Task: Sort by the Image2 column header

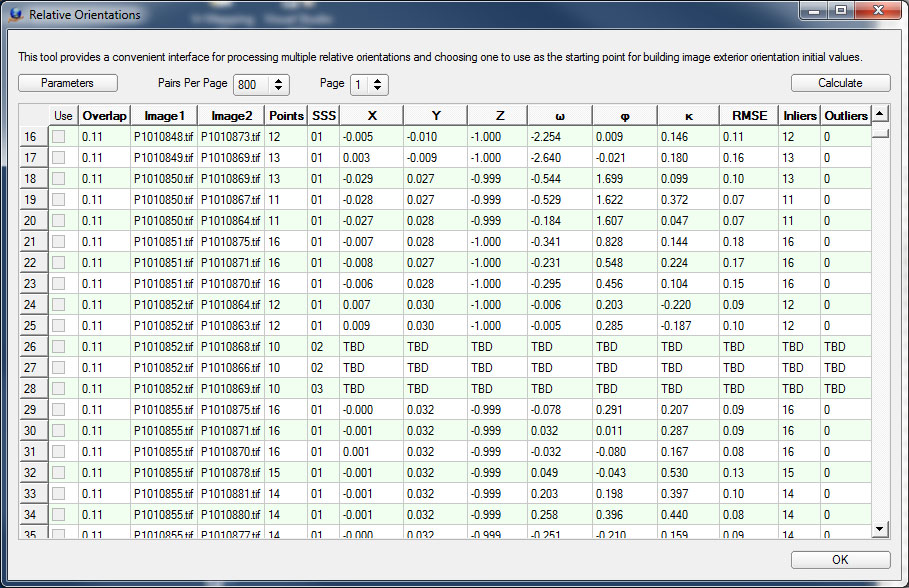Action: (231, 116)
